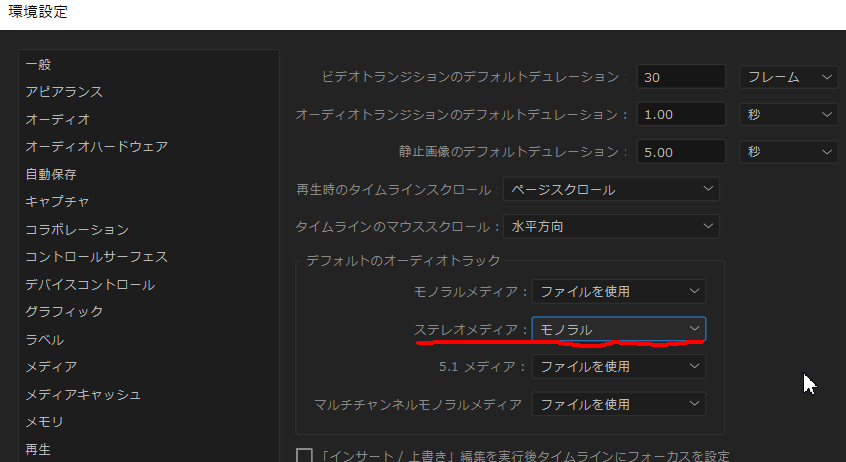
Task: Open the オーディオ preferences category
Action: 57,119
